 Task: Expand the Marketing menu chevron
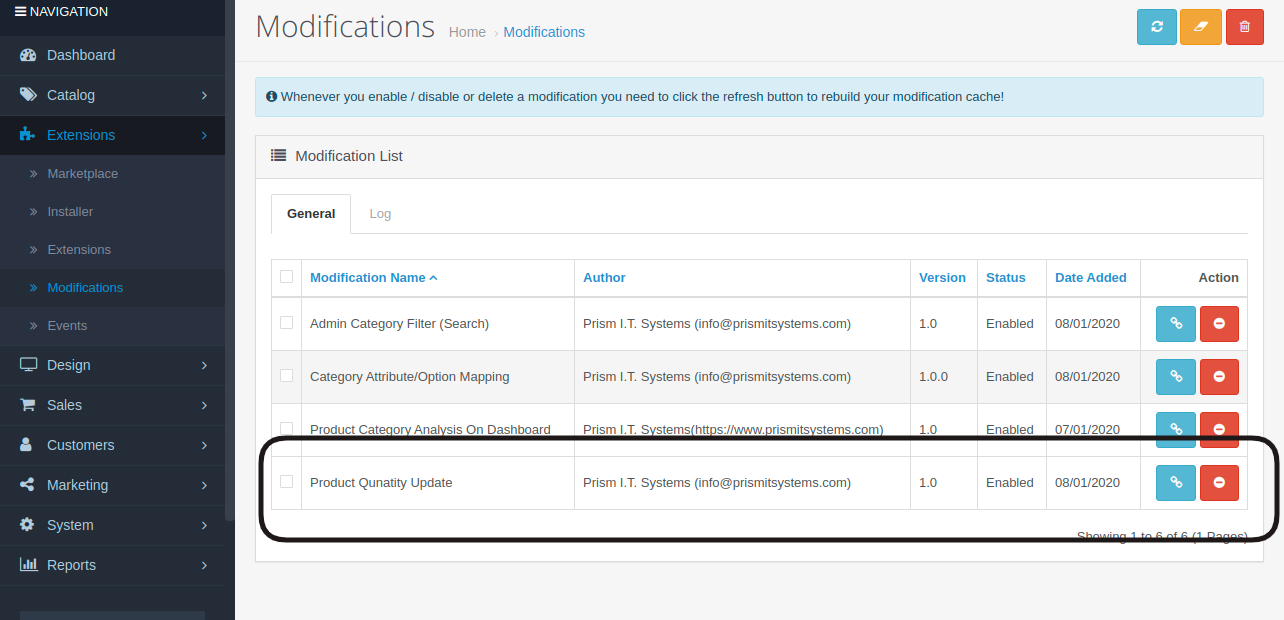(x=204, y=485)
